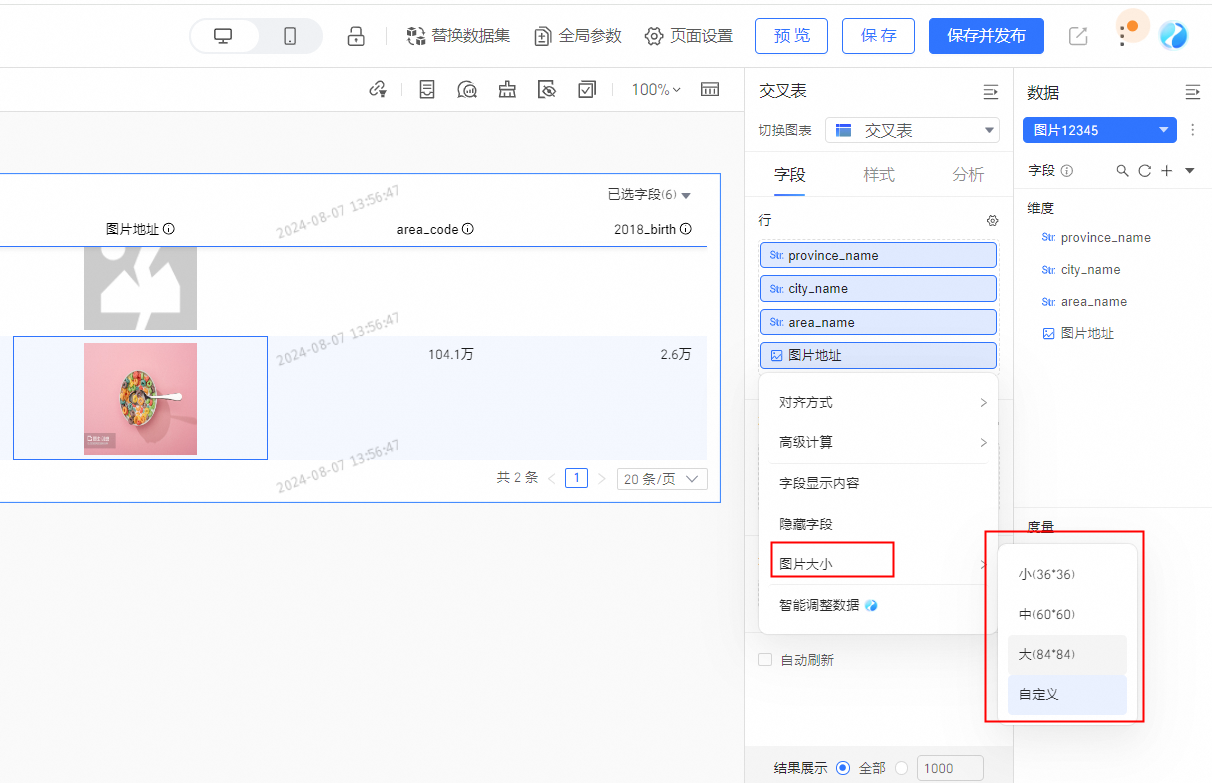Screen dimensions: 1212x783
Task: Click the 保存并发布 button
Action: pyautogui.click(x=986, y=36)
